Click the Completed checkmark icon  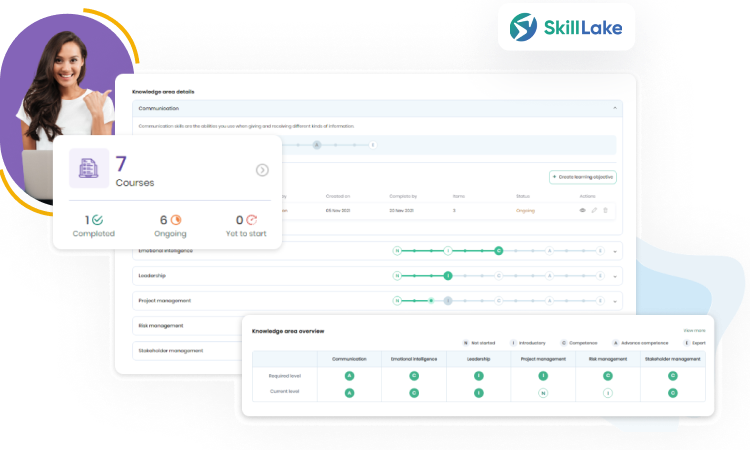pos(98,220)
